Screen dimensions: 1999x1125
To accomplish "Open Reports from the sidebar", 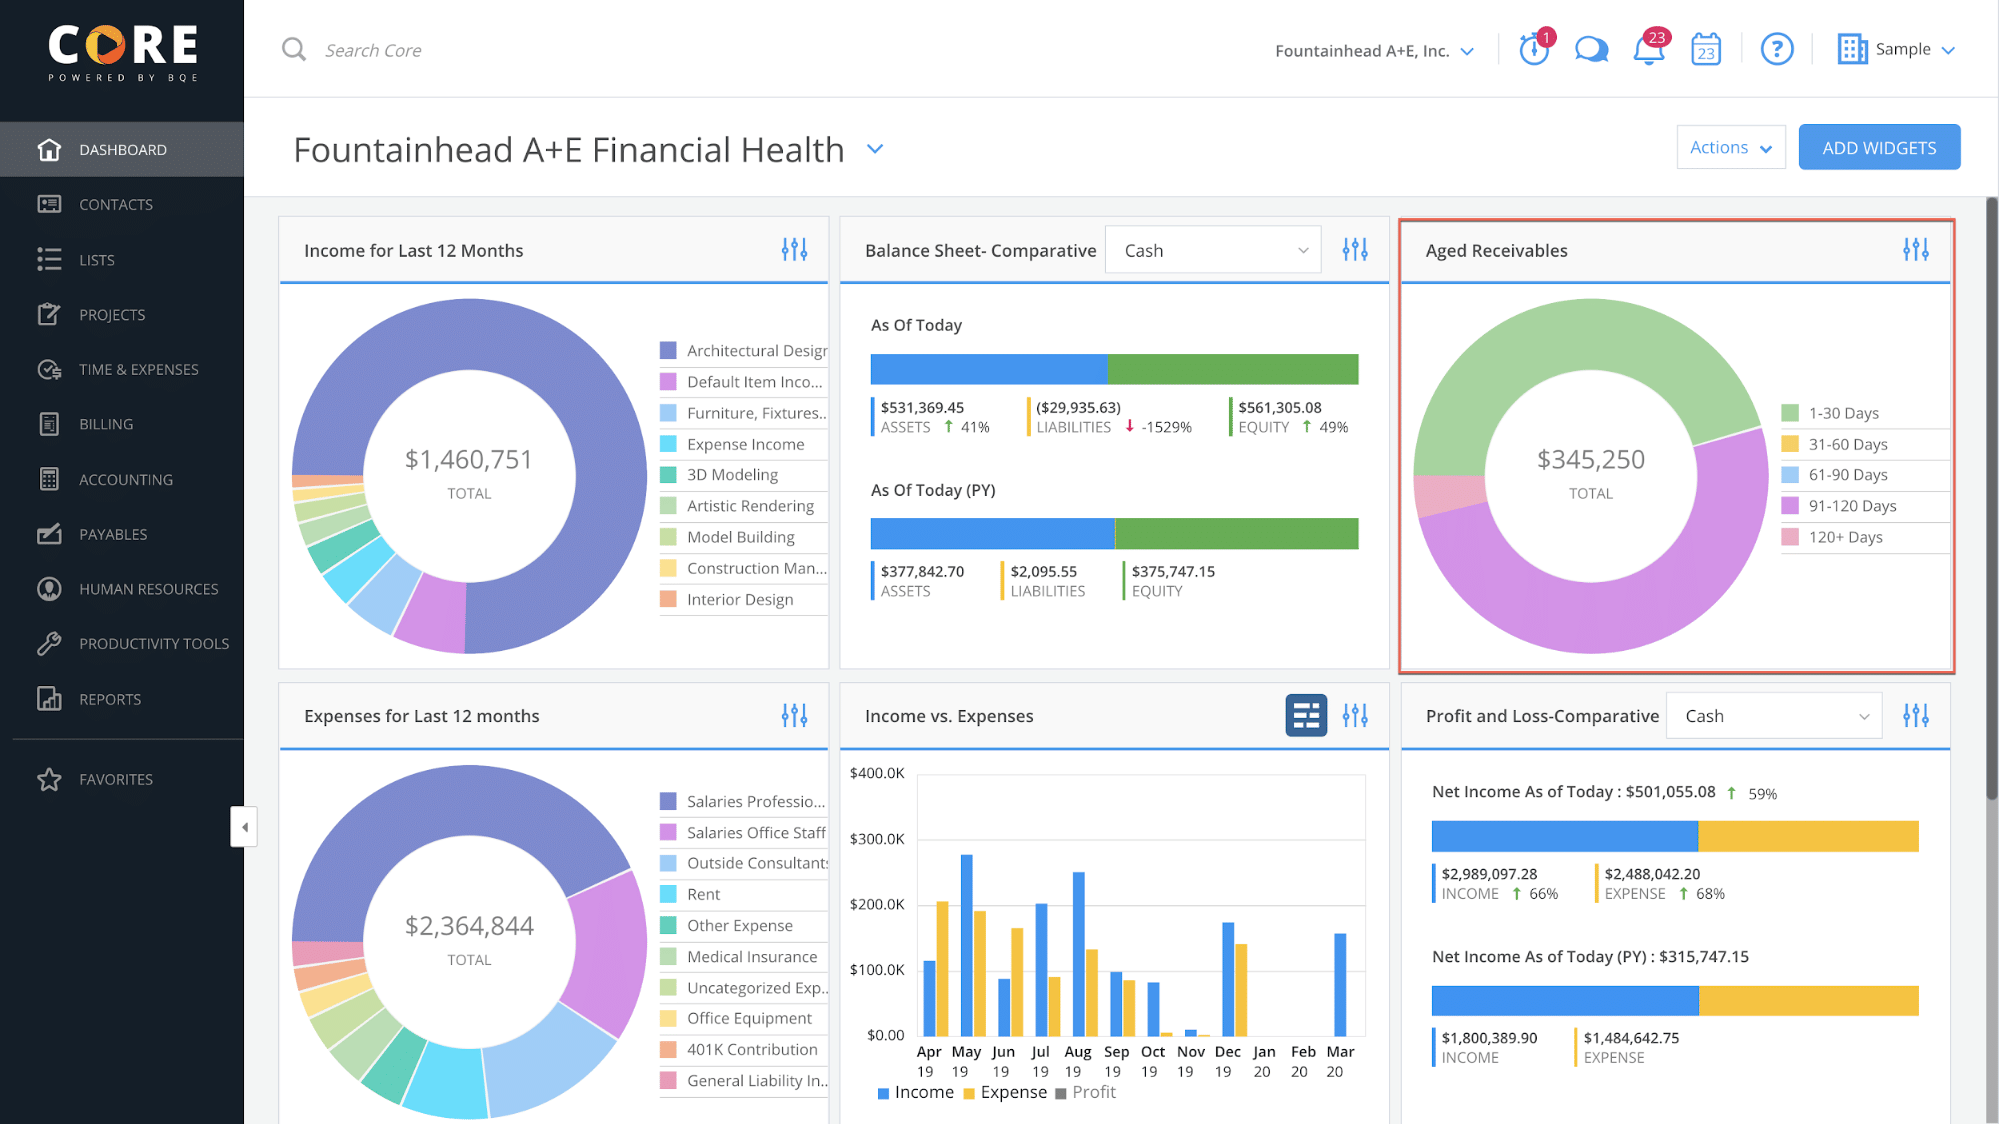I will coord(109,699).
